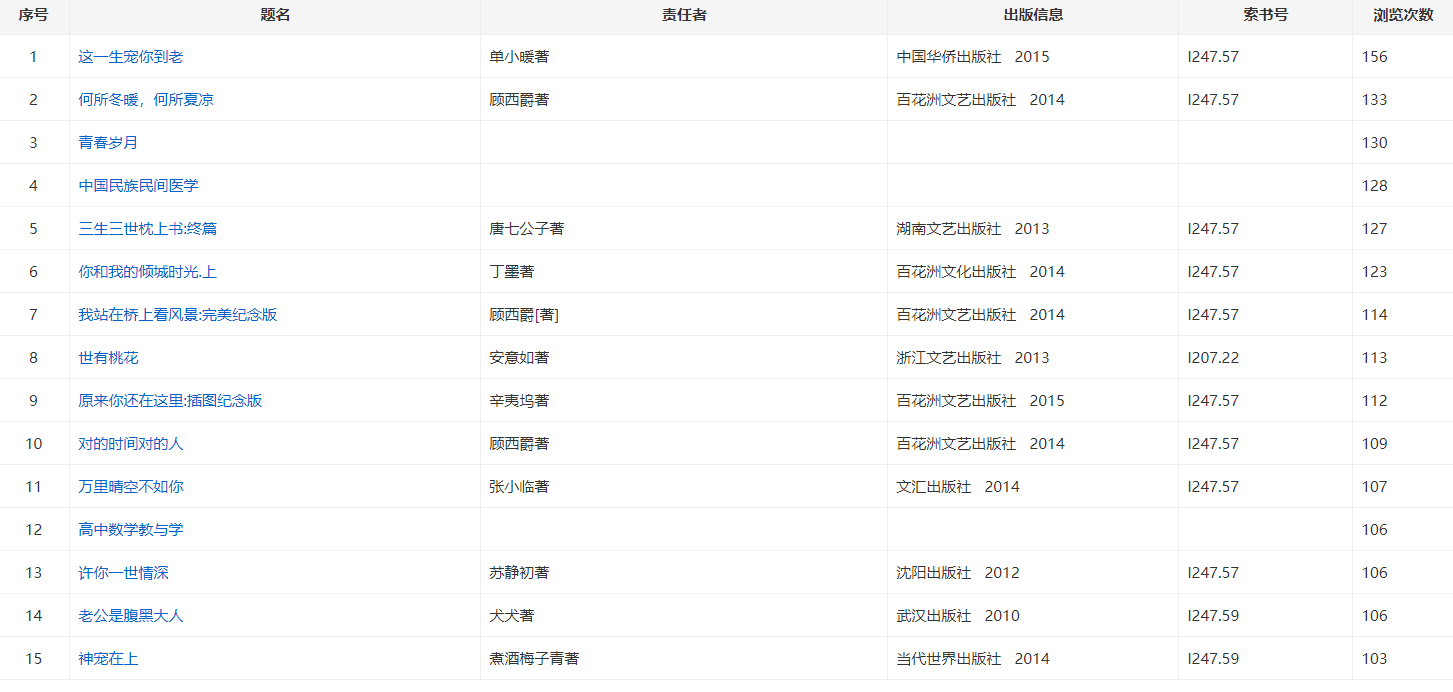
Task: Select call number I207.22
Action: click(x=1213, y=358)
